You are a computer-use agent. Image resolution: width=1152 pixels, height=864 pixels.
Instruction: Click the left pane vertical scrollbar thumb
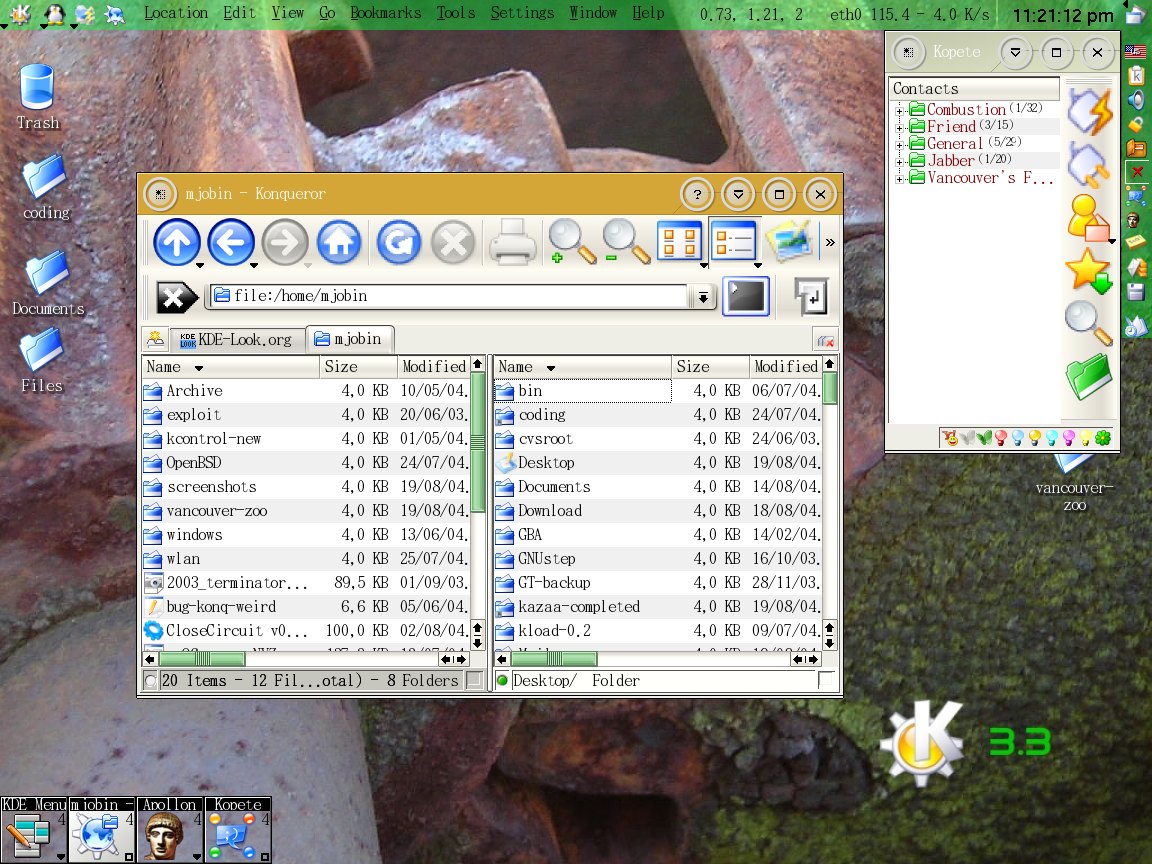click(478, 442)
